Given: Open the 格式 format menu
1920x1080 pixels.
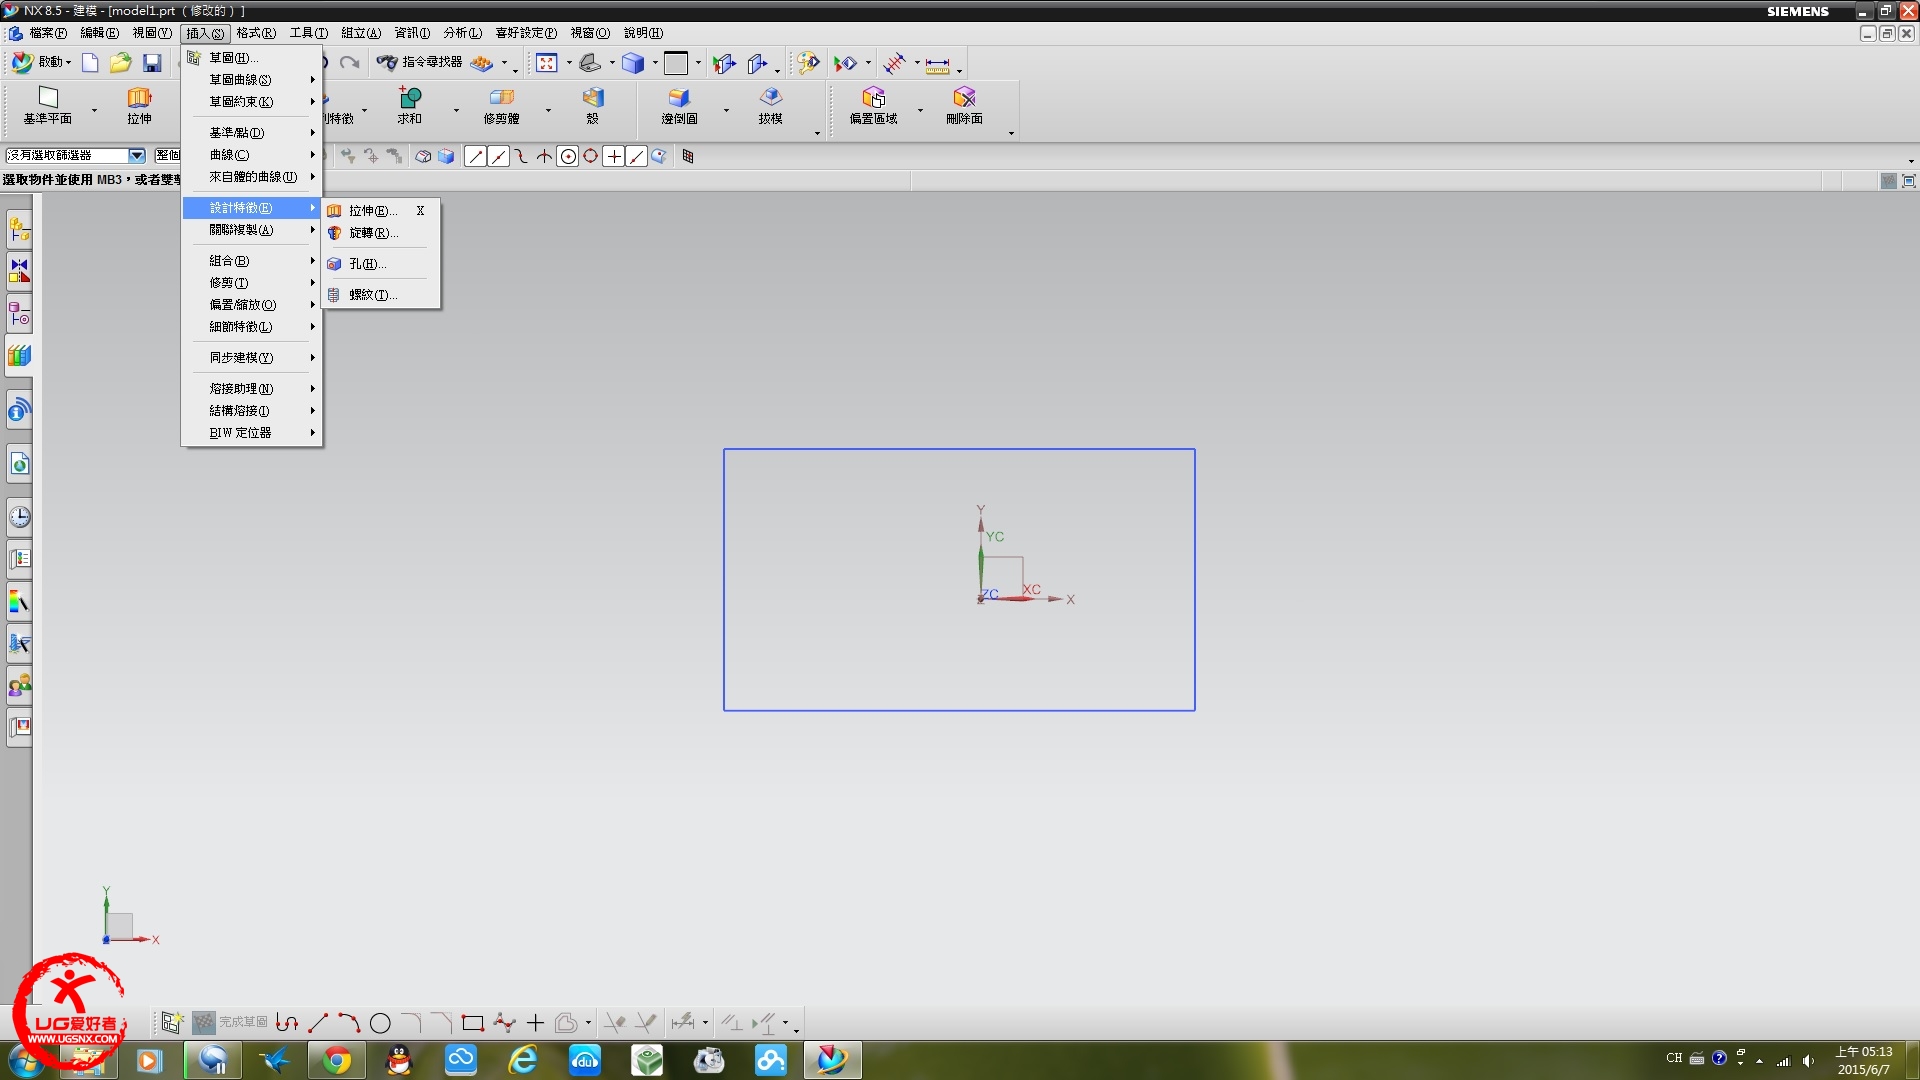Looking at the screenshot, I should tap(256, 33).
